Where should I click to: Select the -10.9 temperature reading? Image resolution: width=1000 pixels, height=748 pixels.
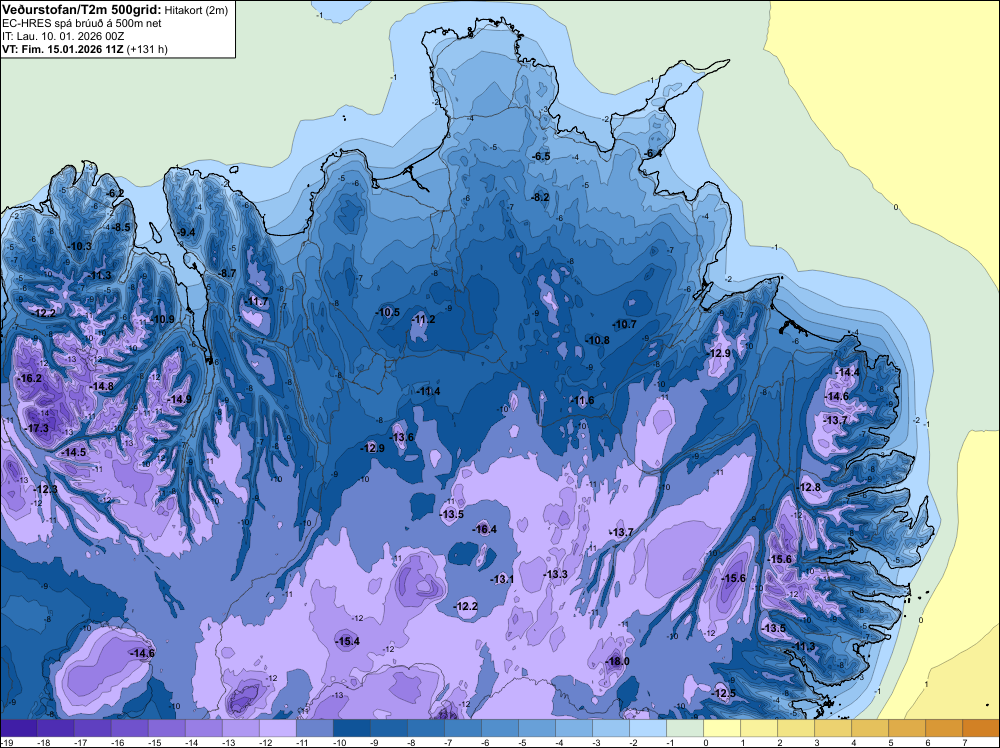[163, 319]
